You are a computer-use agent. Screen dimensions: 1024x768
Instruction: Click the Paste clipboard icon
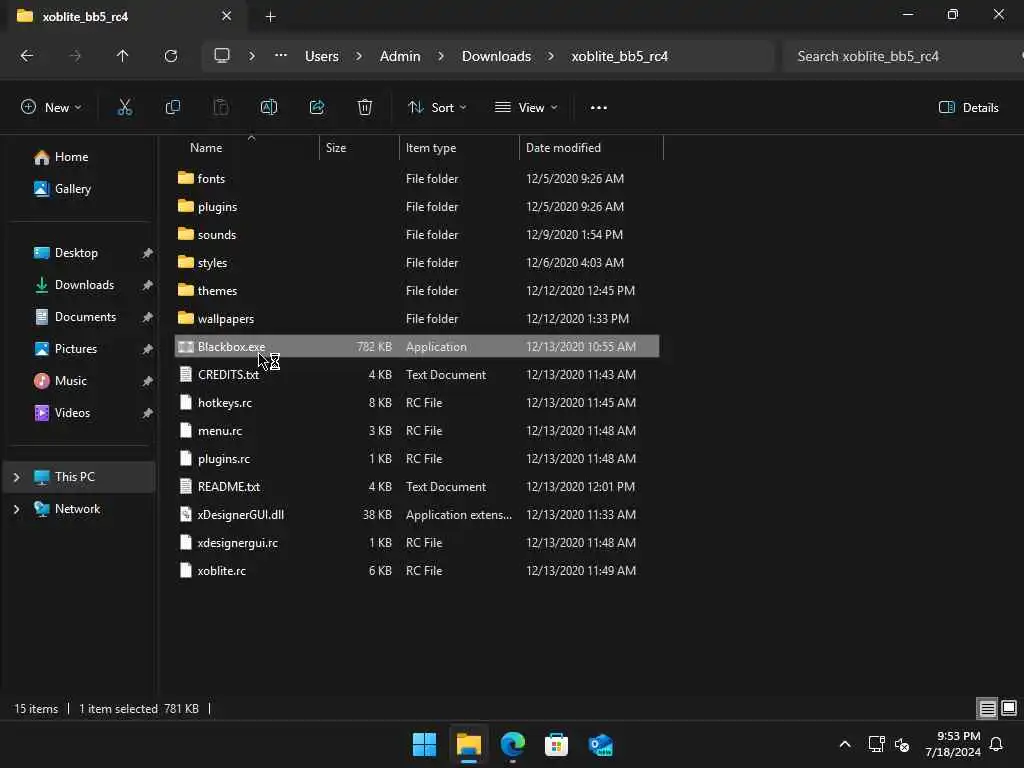pyautogui.click(x=221, y=108)
